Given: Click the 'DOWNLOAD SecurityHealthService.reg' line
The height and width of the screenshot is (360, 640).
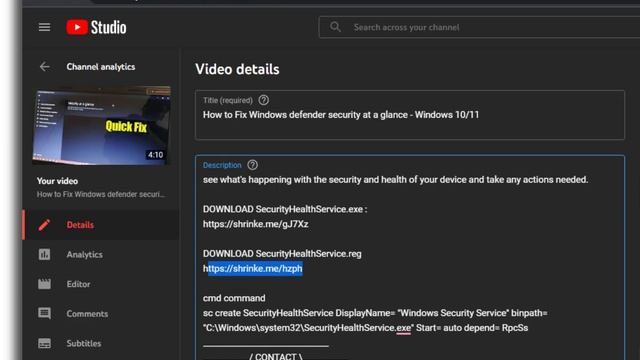Looking at the screenshot, I should [282, 254].
